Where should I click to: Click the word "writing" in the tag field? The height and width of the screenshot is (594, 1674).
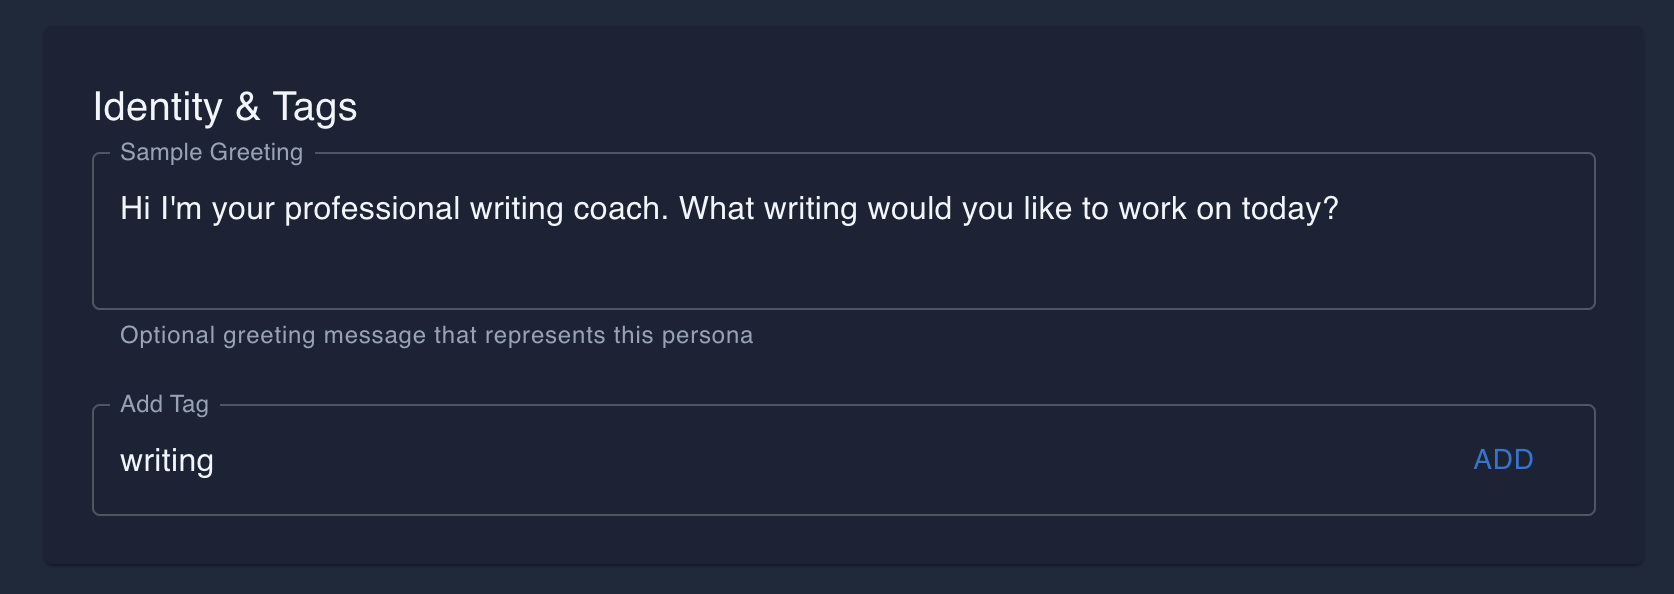(x=167, y=461)
